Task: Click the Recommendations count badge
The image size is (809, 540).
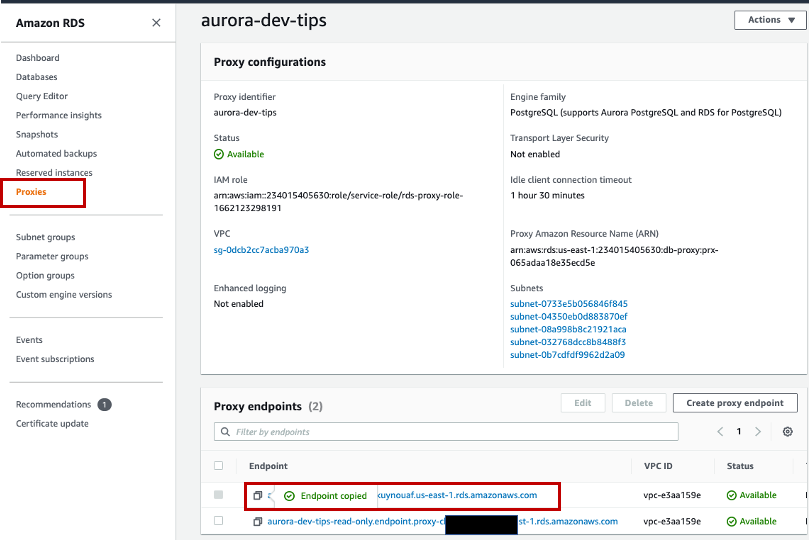Action: coord(105,404)
